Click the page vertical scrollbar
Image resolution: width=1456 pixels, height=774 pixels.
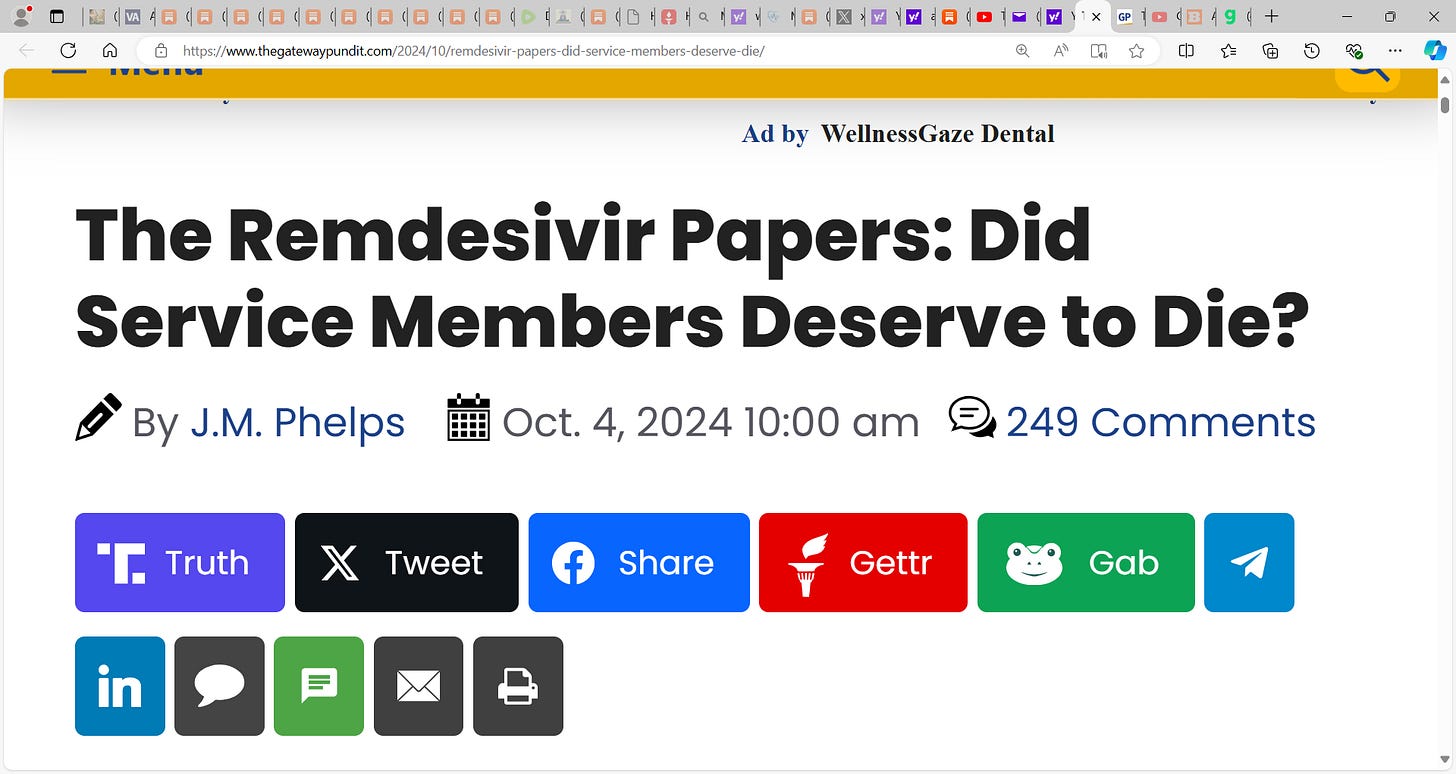click(x=1444, y=420)
